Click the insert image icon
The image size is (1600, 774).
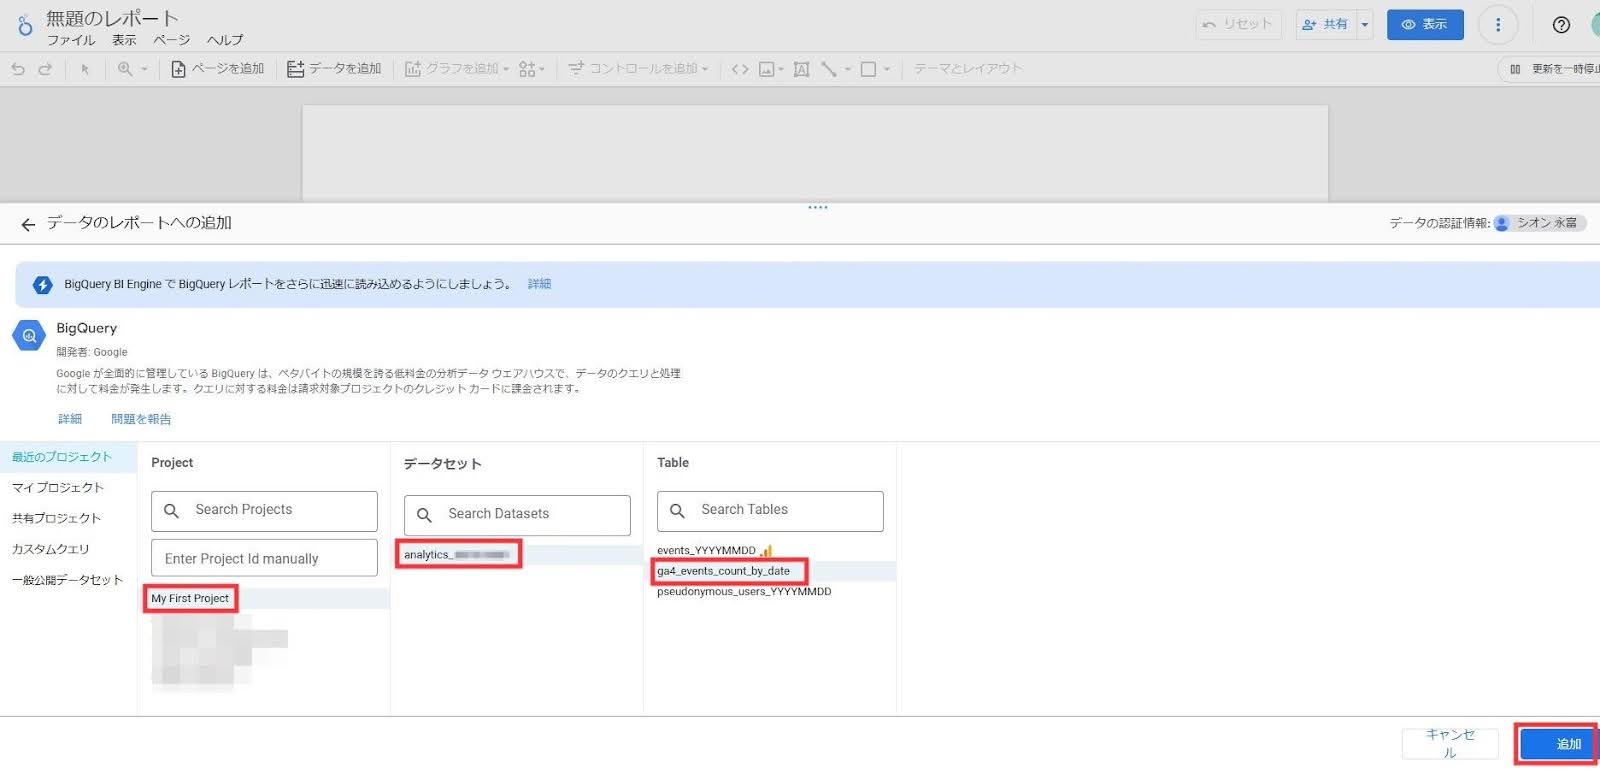[767, 69]
